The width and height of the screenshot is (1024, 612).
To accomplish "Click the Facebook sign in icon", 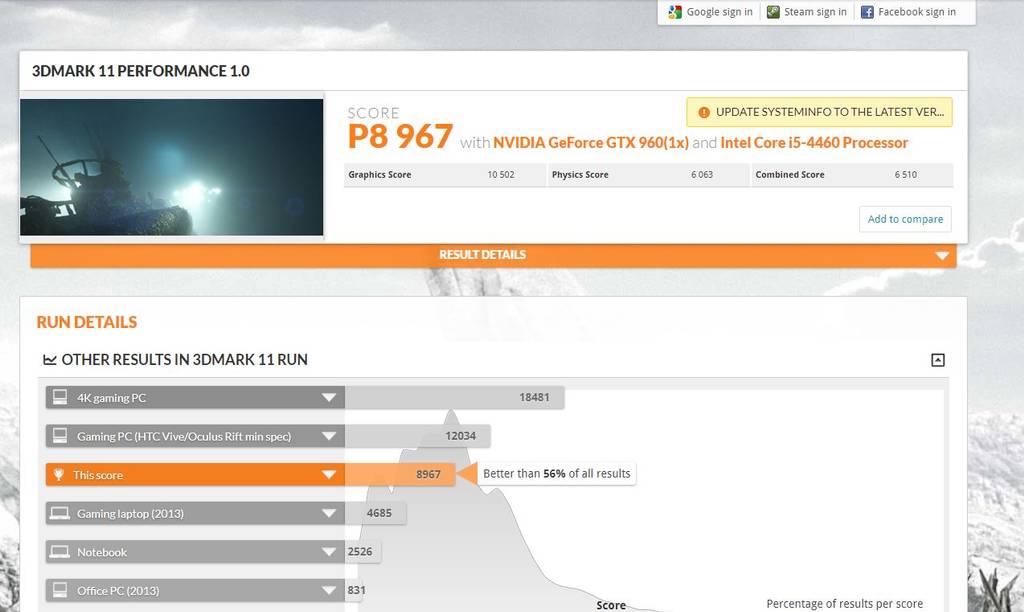I will tap(867, 12).
